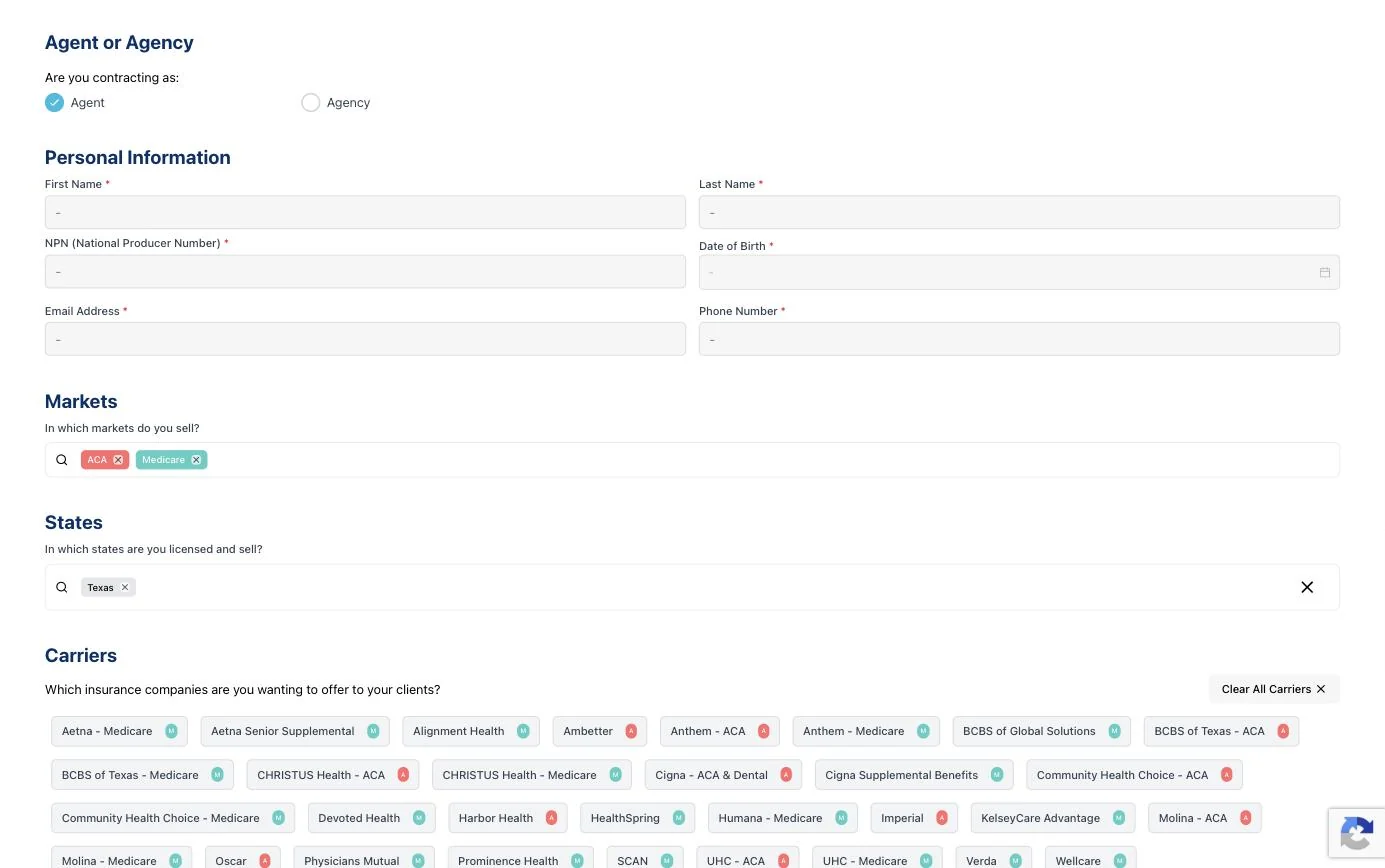This screenshot has height=868, width=1385.
Task: Click inside the Markets selection box
Action: point(692,460)
